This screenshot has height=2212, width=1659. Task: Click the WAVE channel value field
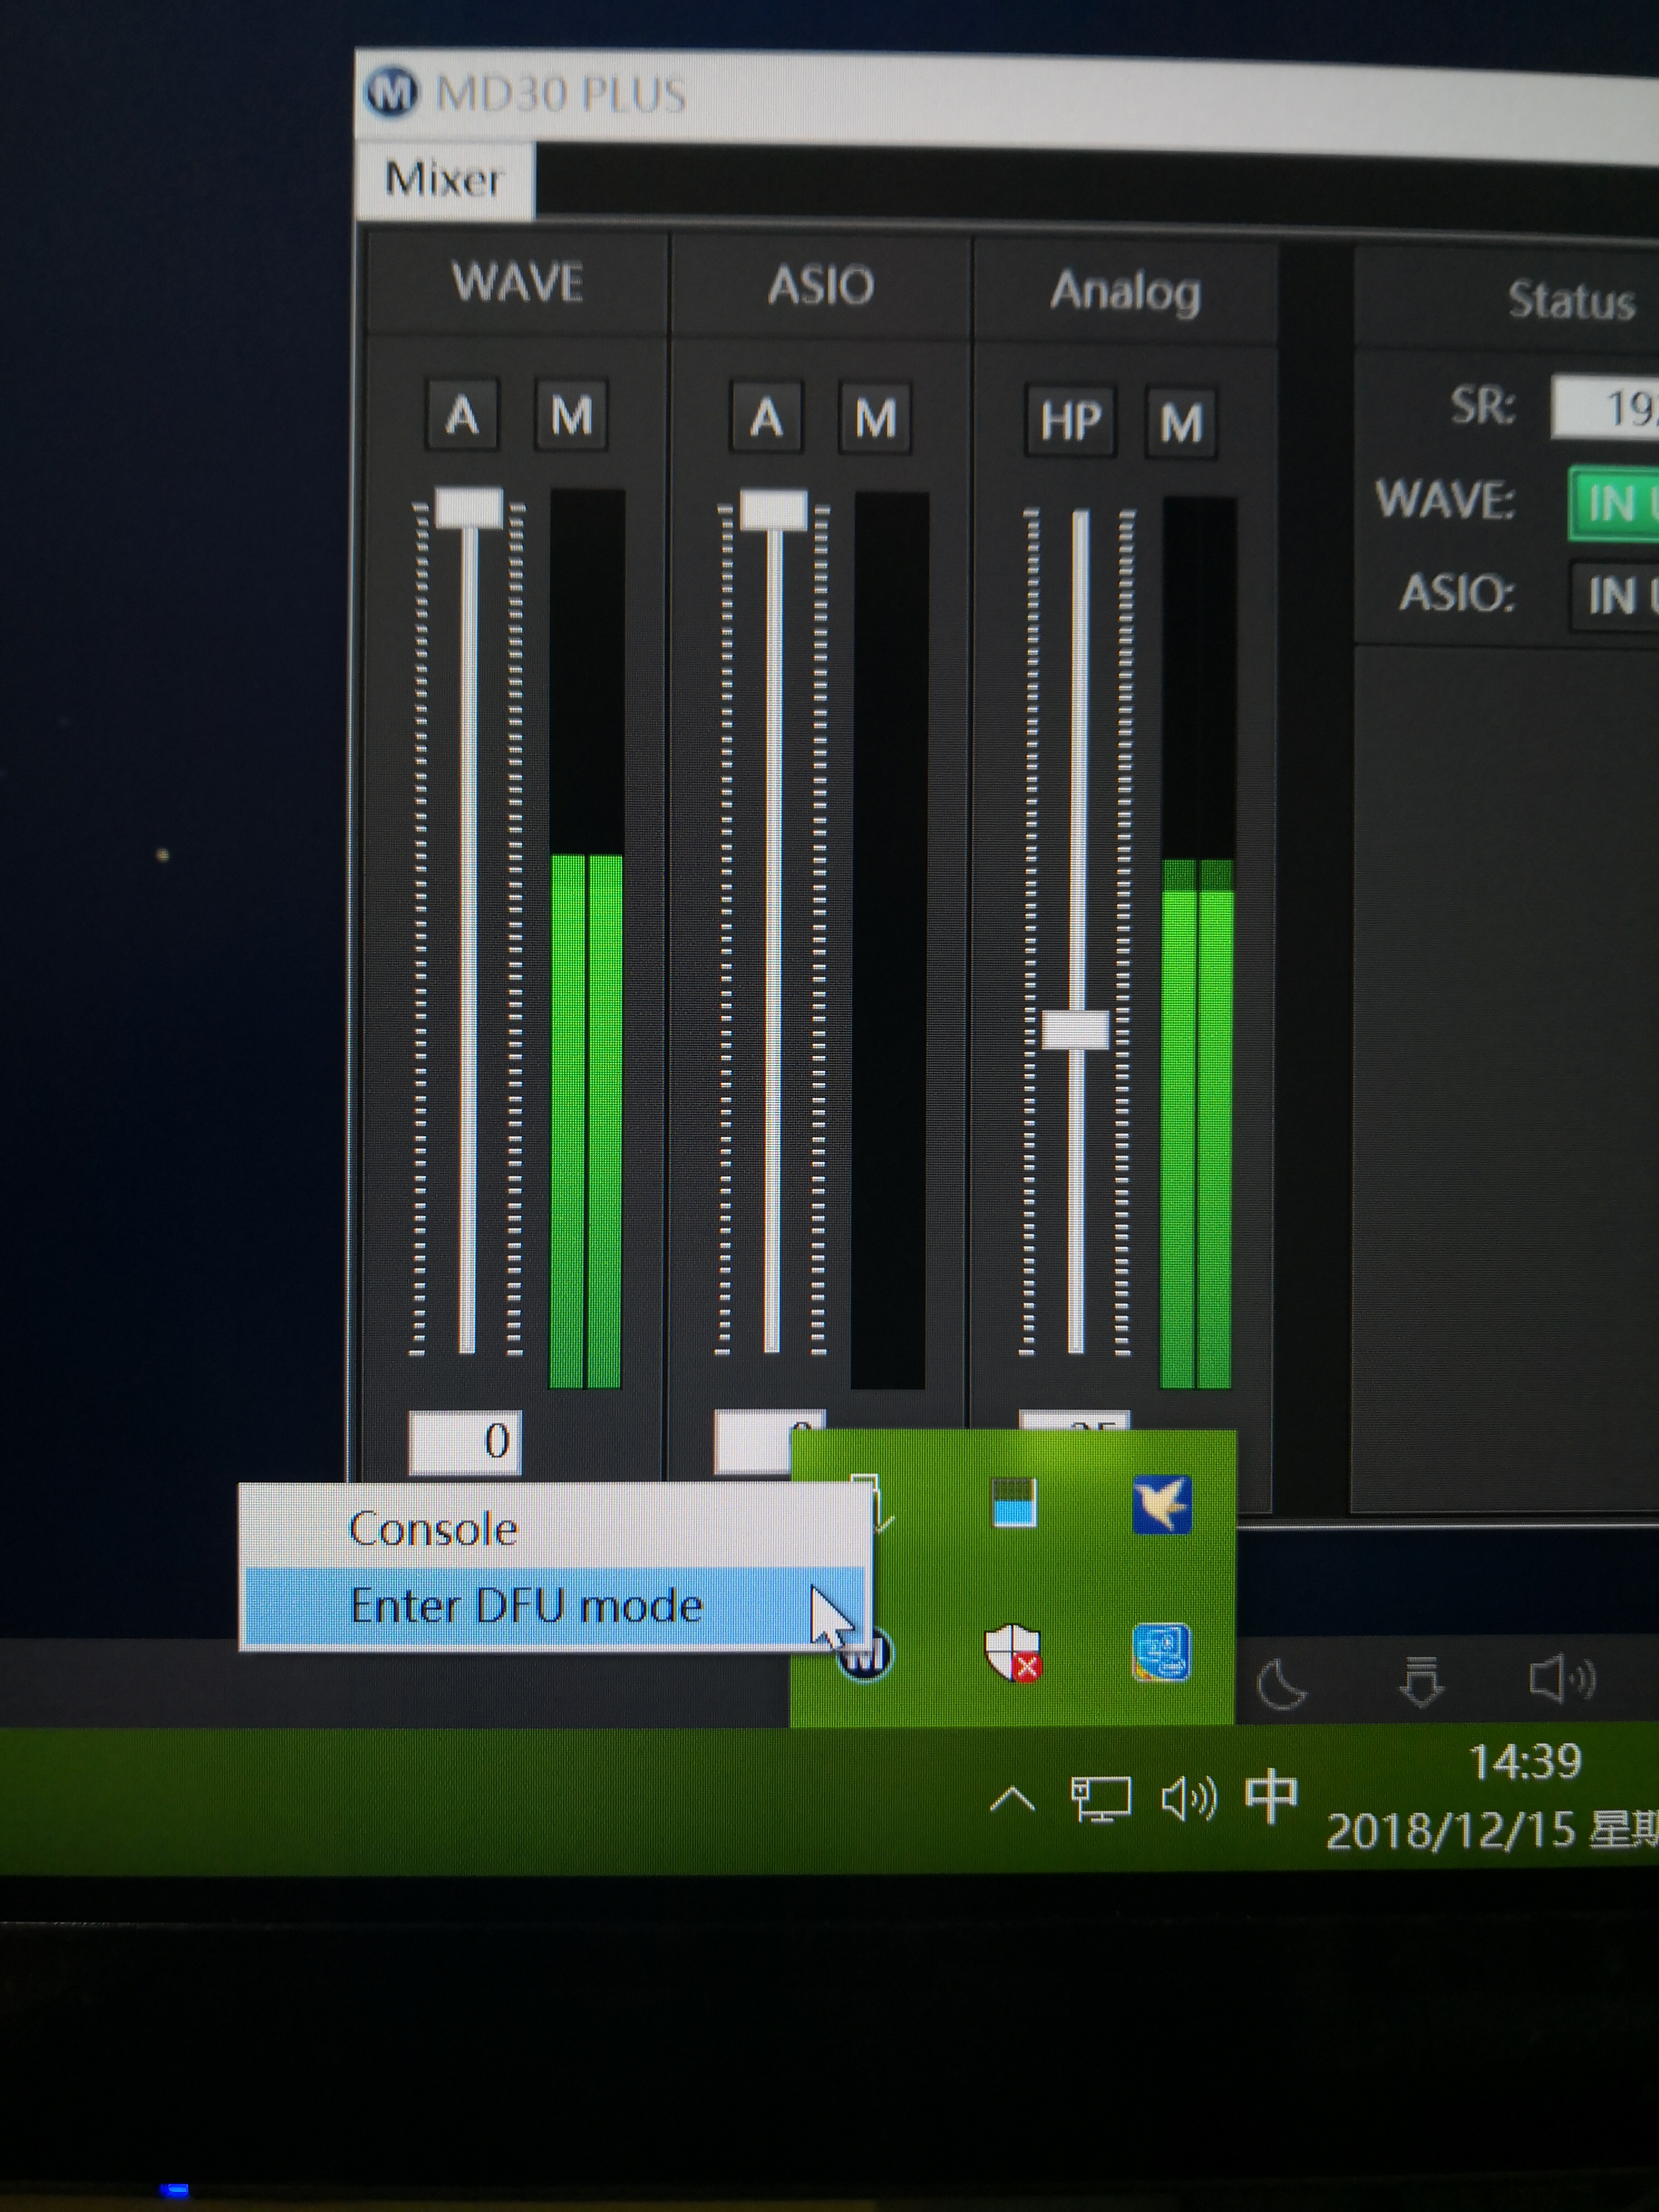[x=465, y=1442]
